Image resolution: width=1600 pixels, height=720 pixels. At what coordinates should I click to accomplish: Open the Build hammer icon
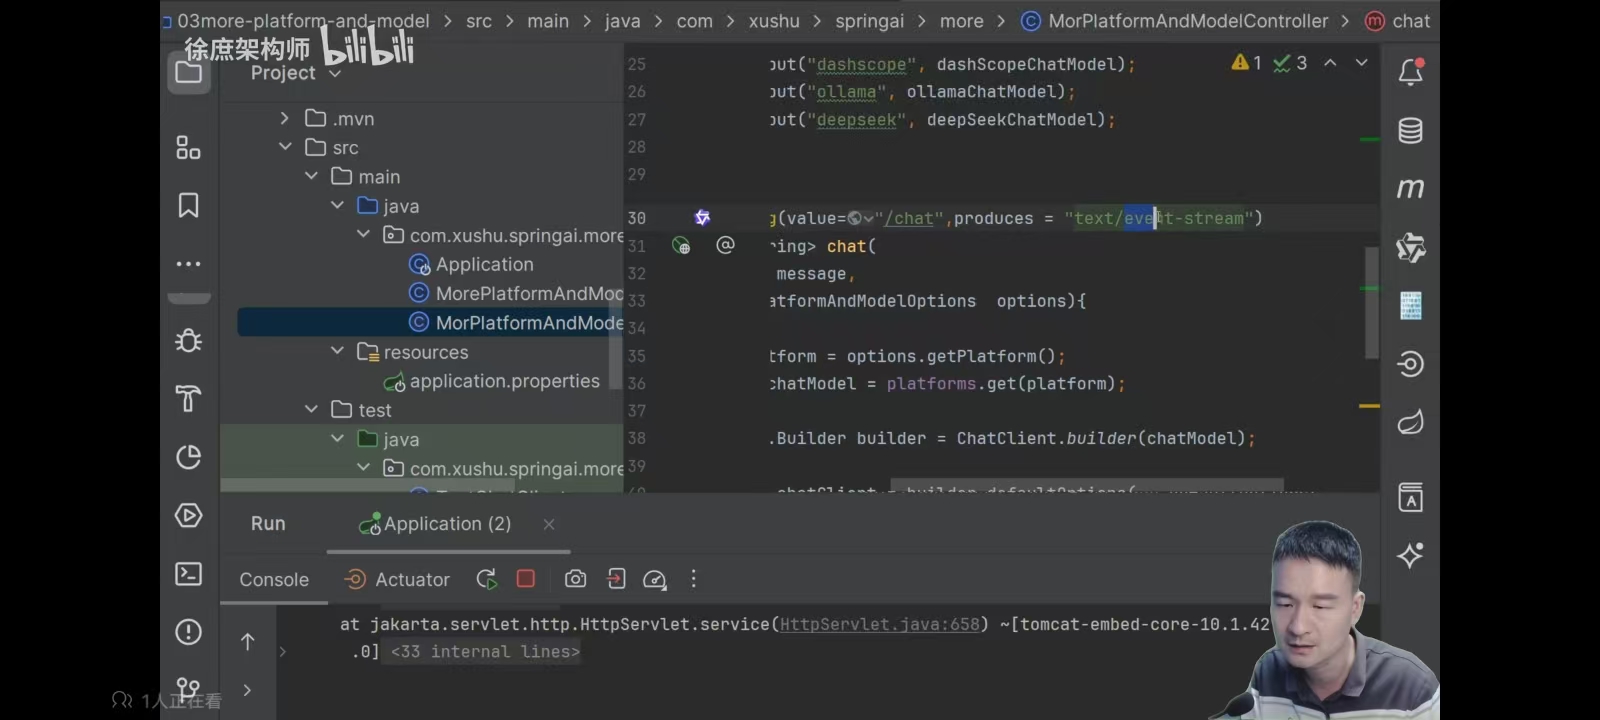click(188, 399)
